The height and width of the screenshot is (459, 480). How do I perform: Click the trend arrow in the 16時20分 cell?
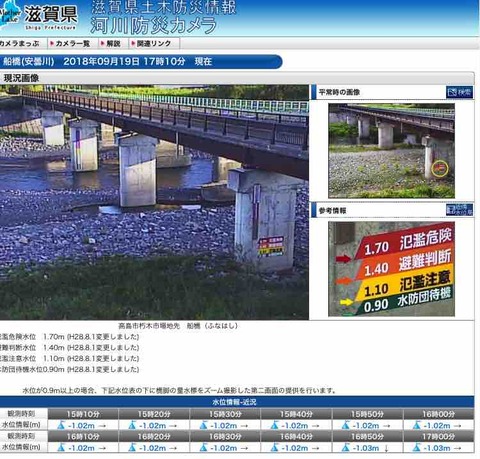pos(173,448)
